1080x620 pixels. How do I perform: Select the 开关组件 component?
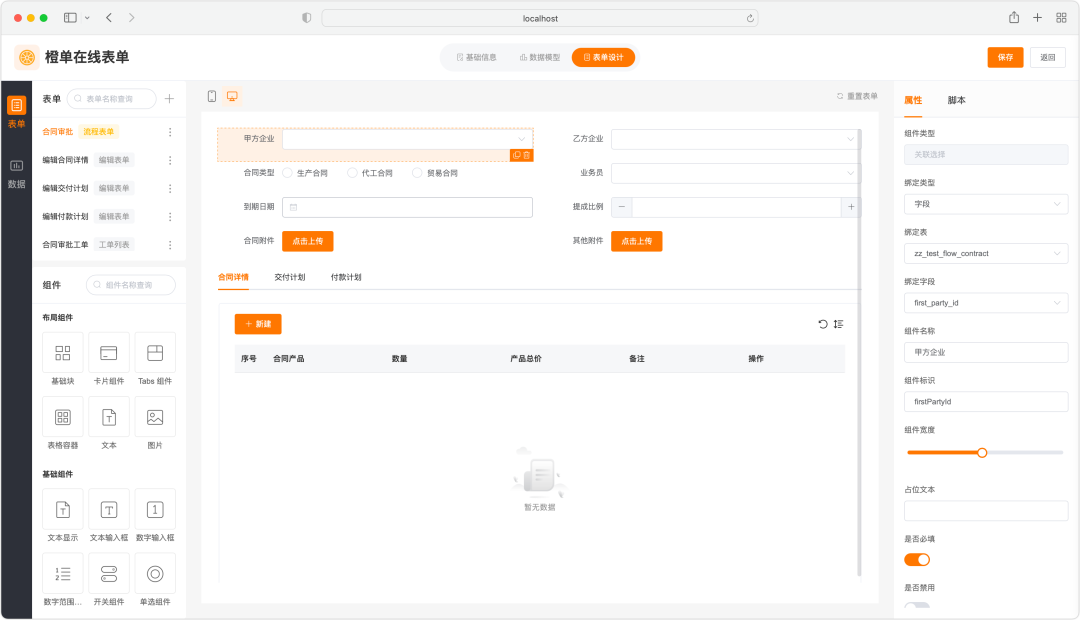[x=109, y=579]
